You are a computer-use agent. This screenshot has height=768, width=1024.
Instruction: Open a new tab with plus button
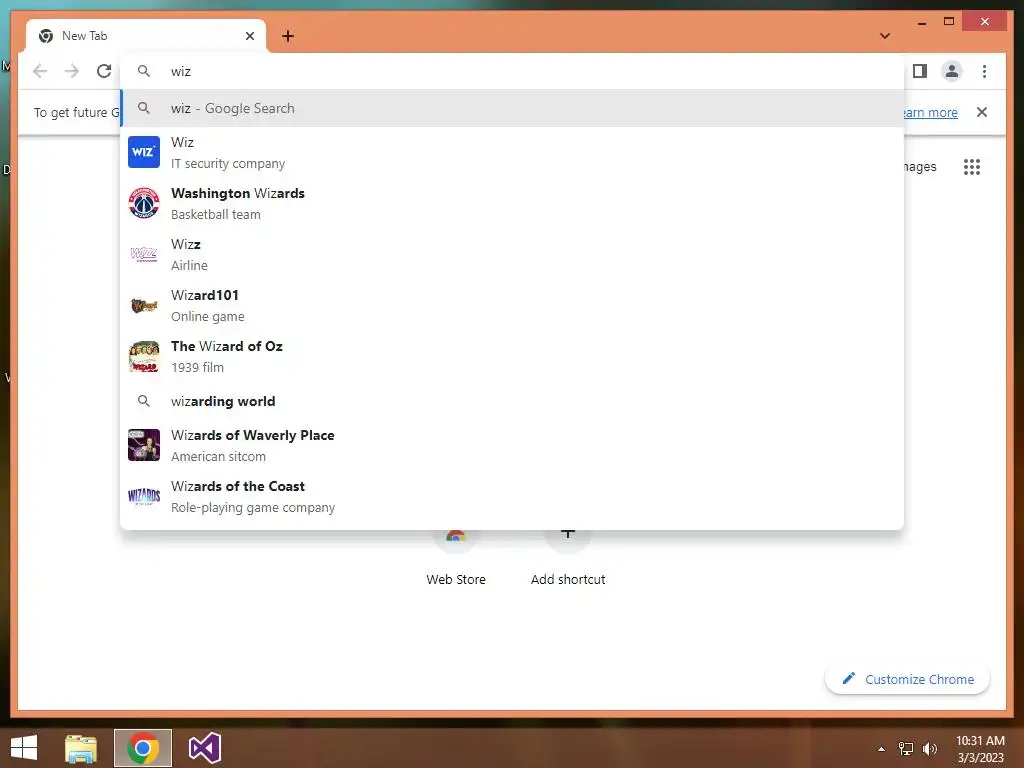[x=288, y=36]
